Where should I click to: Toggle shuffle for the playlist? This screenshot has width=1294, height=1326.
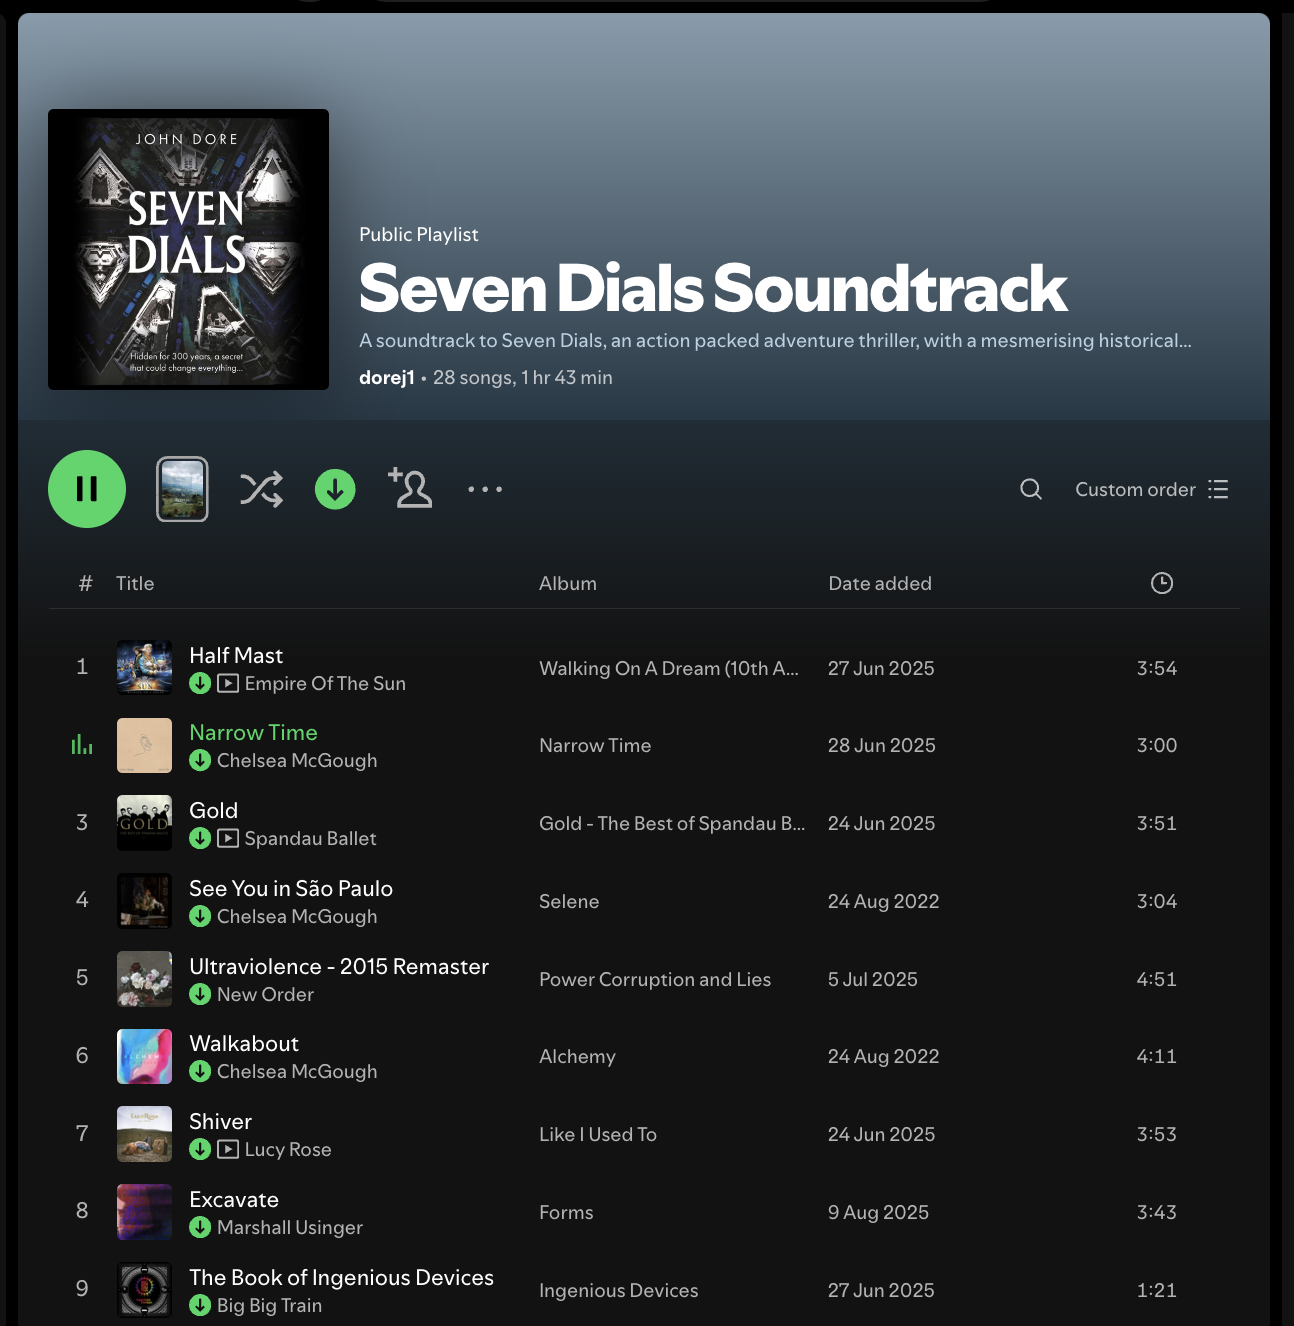point(261,489)
